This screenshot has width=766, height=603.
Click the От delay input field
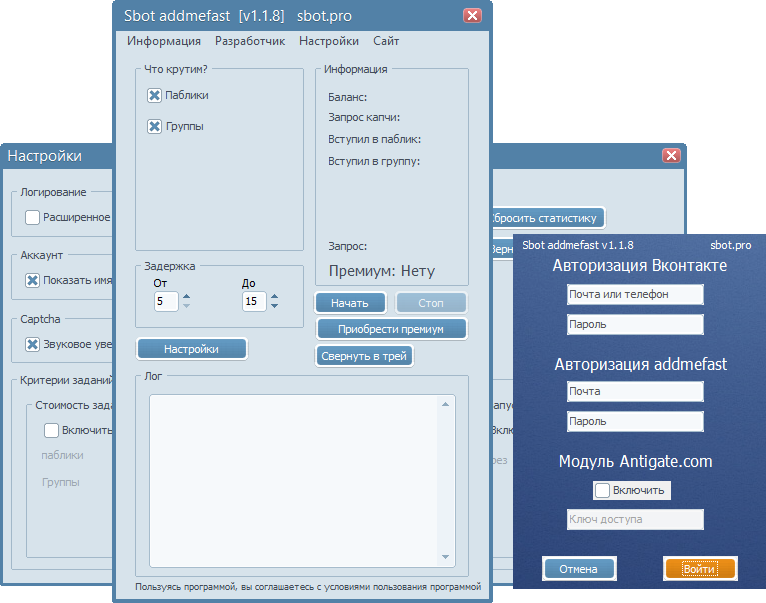[x=166, y=301]
